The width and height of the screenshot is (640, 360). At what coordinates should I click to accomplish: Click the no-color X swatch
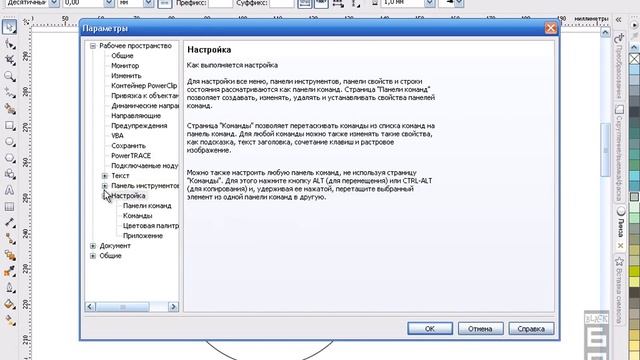coord(634,60)
